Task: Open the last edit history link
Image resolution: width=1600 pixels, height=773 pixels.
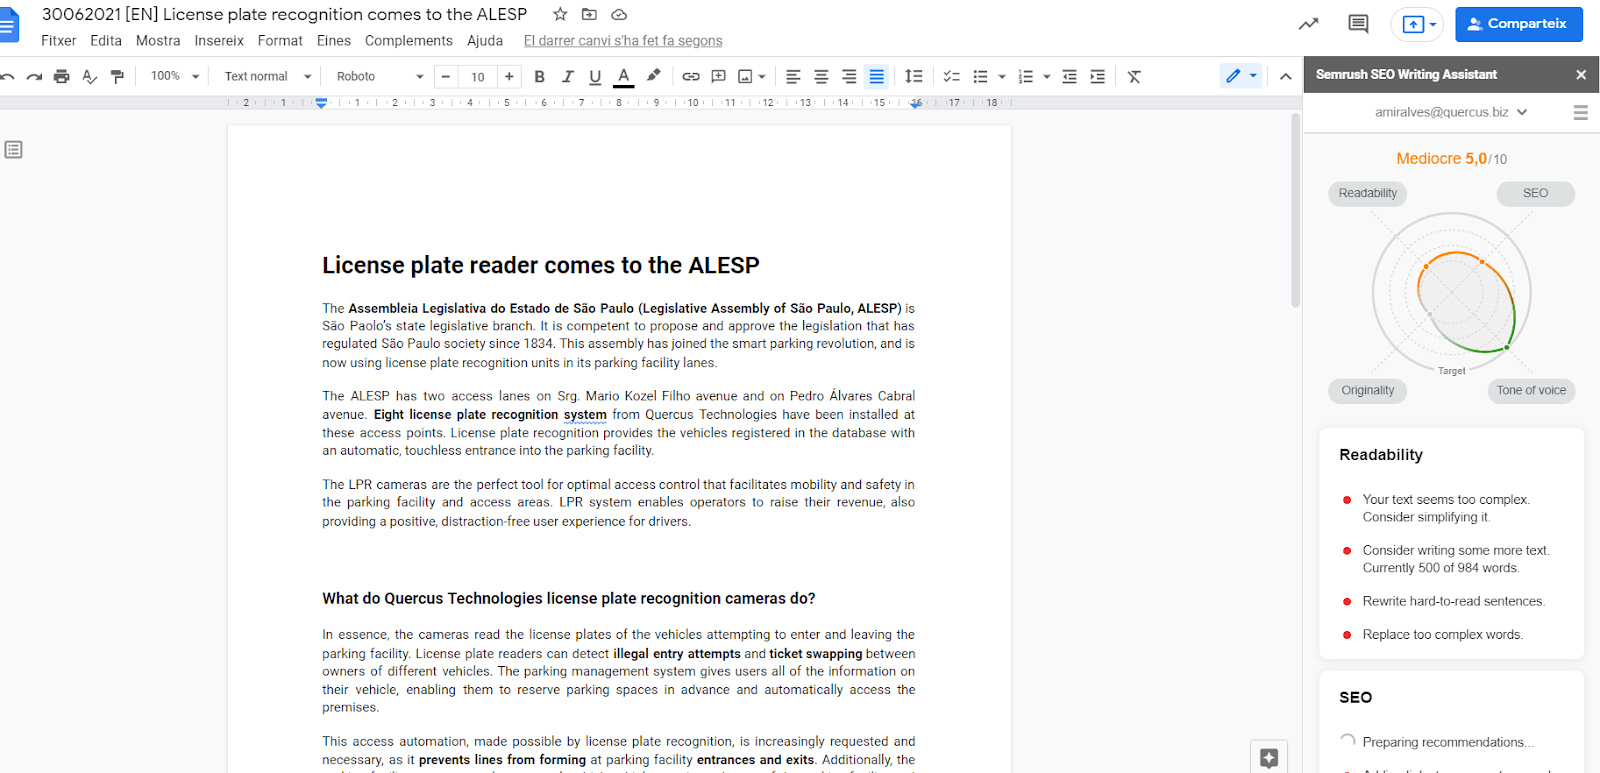Action: [623, 41]
